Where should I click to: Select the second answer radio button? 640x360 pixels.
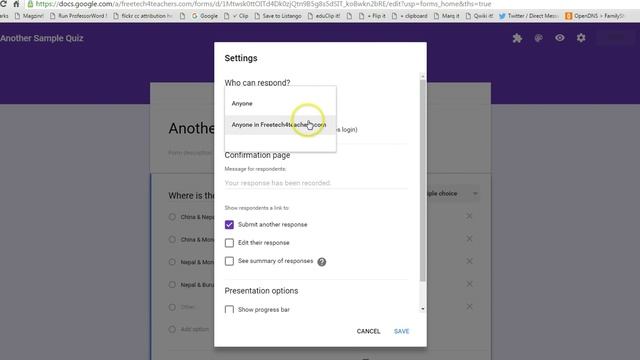point(172,239)
